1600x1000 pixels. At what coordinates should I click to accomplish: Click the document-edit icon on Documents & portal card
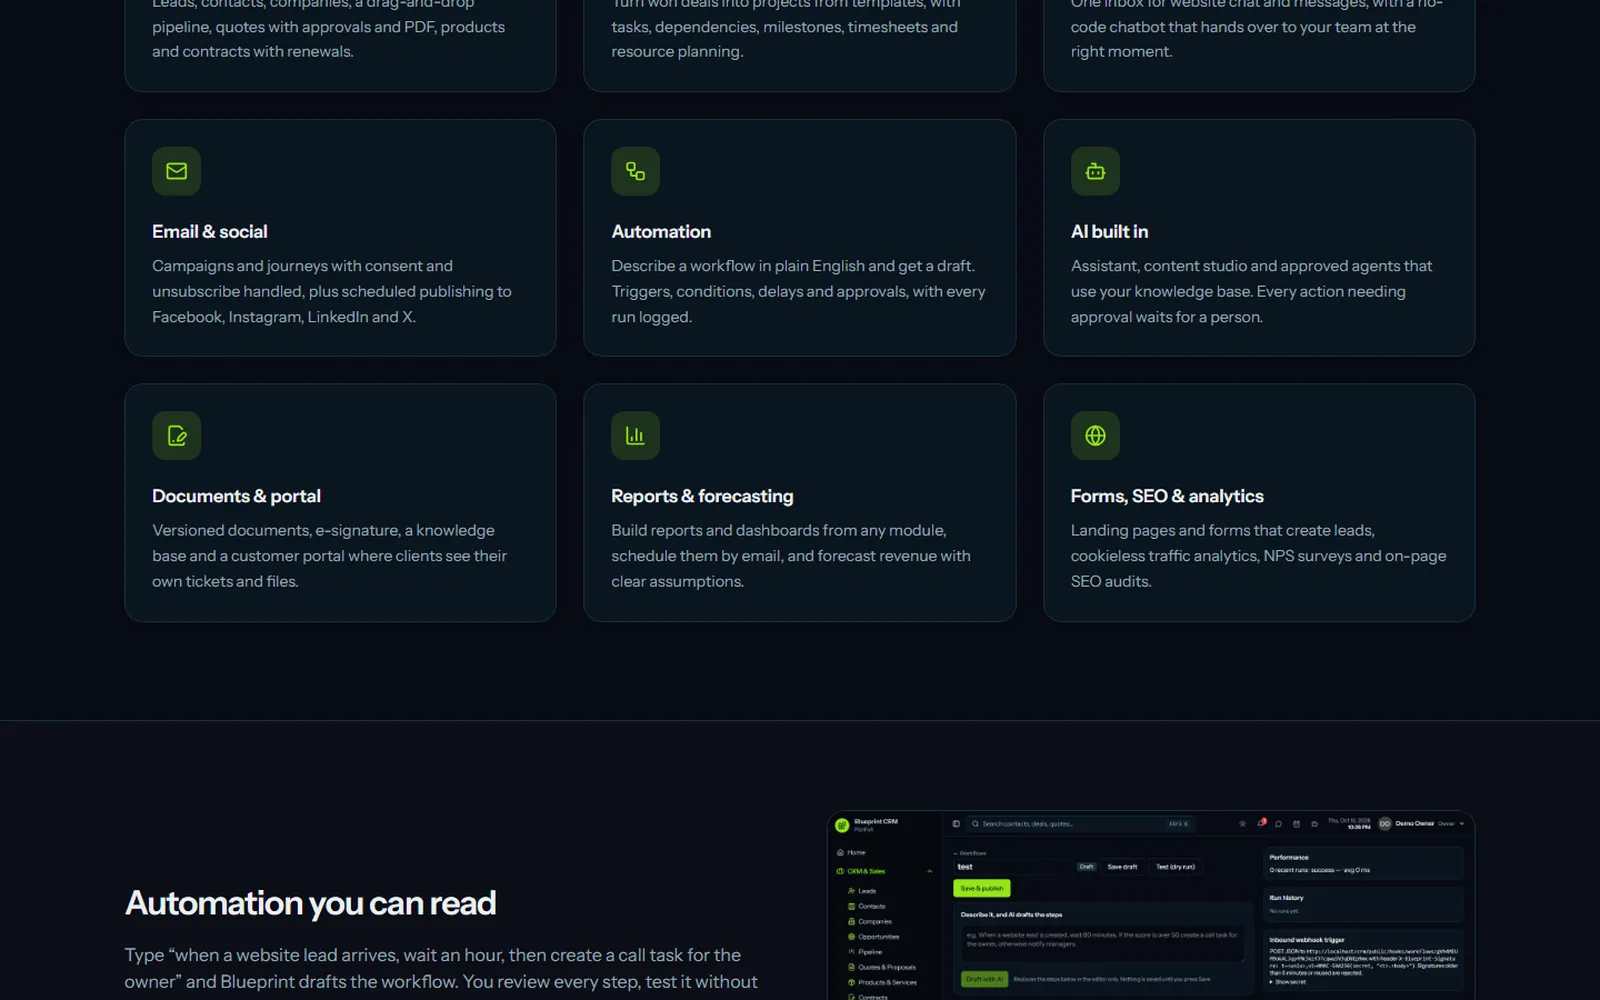(x=176, y=436)
